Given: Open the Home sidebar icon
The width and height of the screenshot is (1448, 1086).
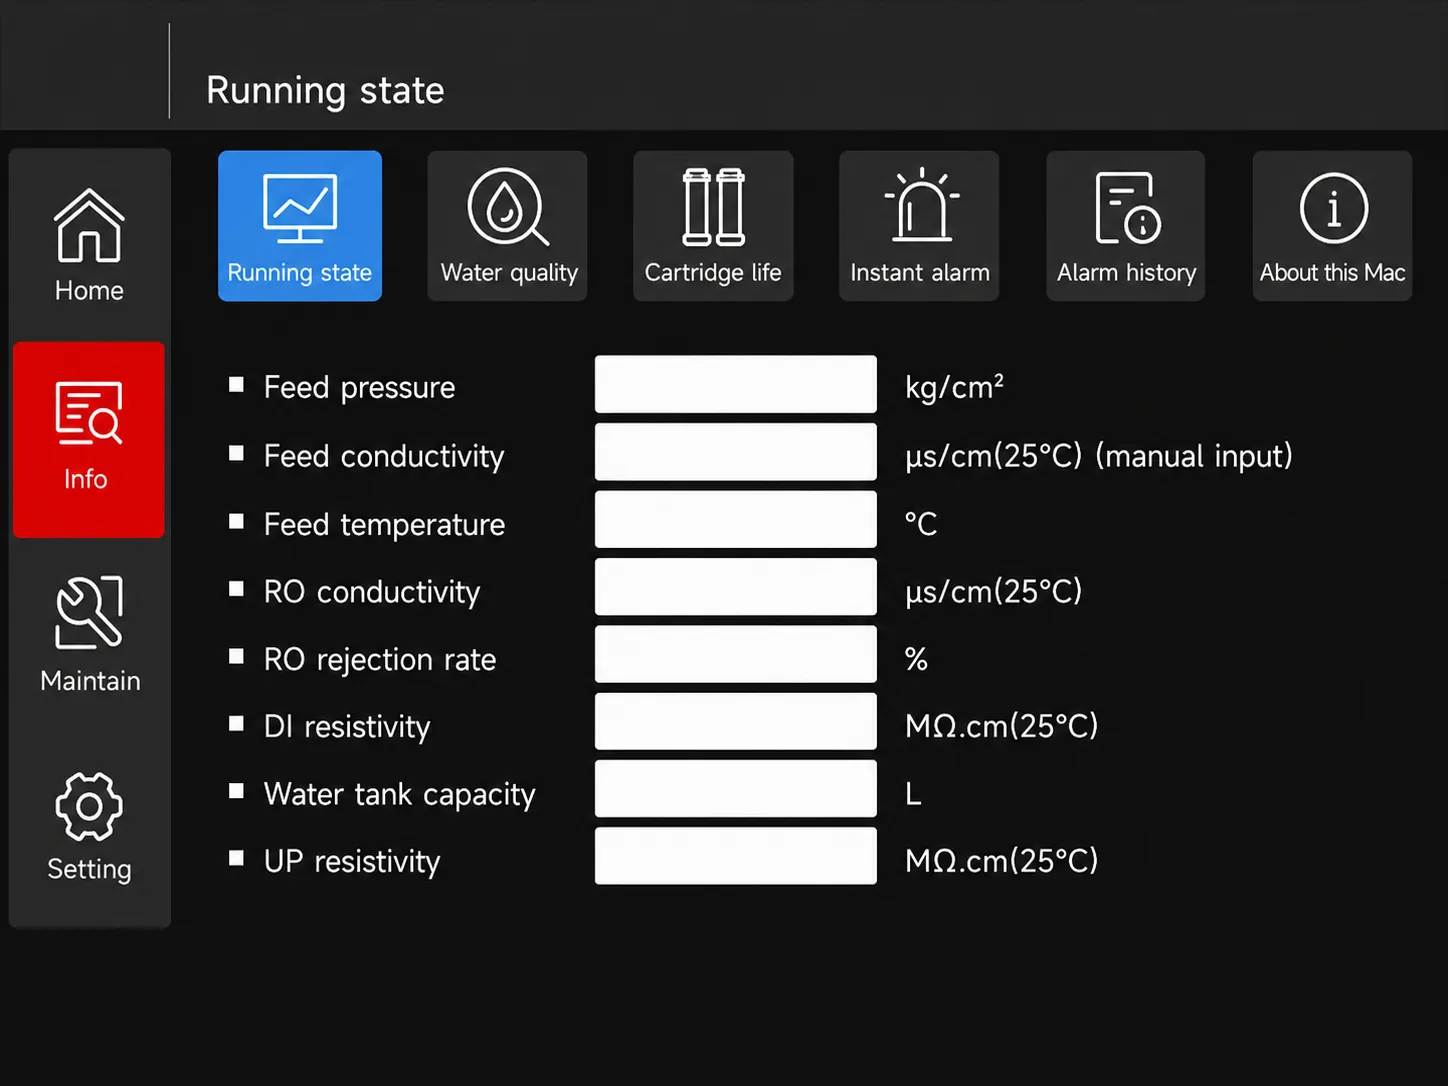Looking at the screenshot, I should point(89,226).
